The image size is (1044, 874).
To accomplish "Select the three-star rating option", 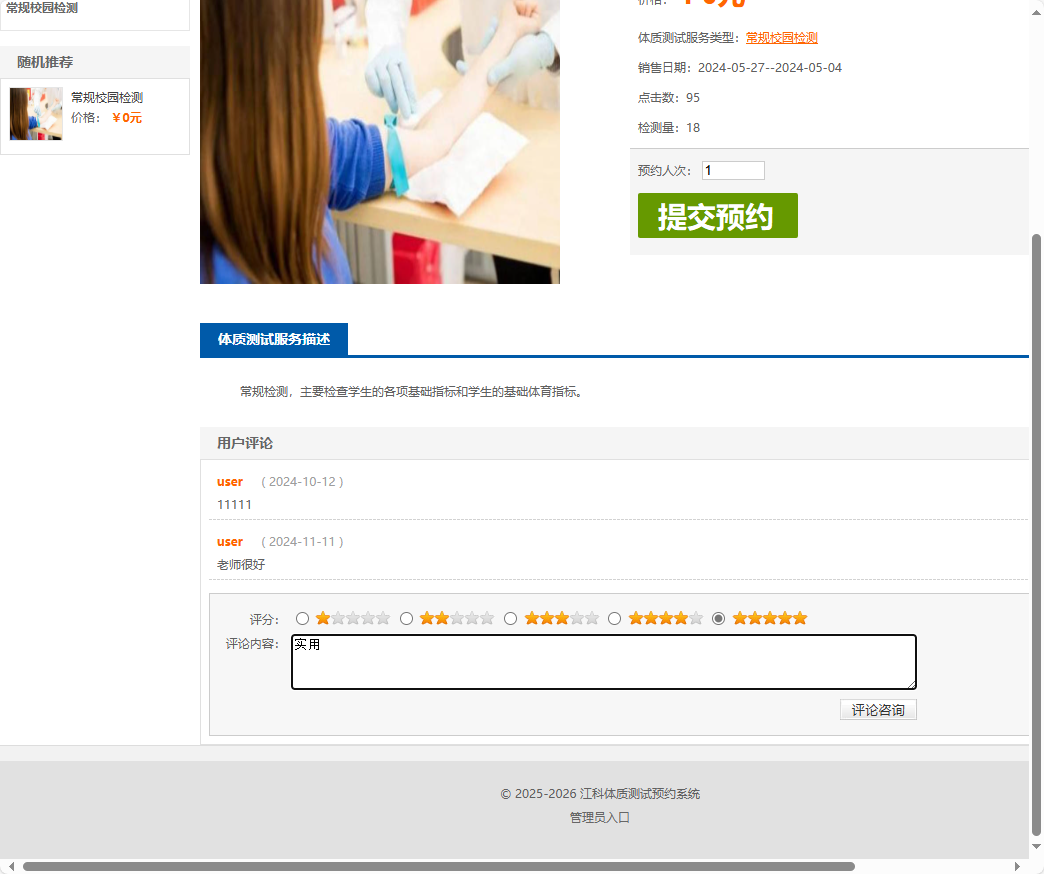I will tap(511, 618).
